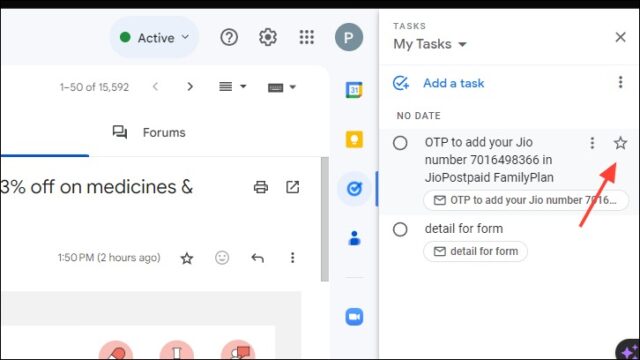The image size is (640, 360).
Task: Open the email in a new window
Action: 292,187
